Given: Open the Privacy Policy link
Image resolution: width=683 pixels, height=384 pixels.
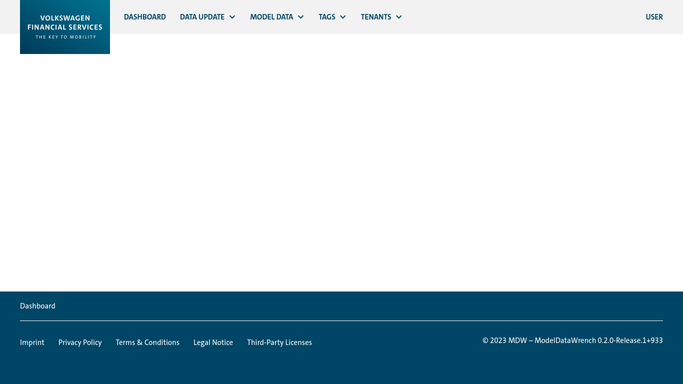Looking at the screenshot, I should 80,343.
